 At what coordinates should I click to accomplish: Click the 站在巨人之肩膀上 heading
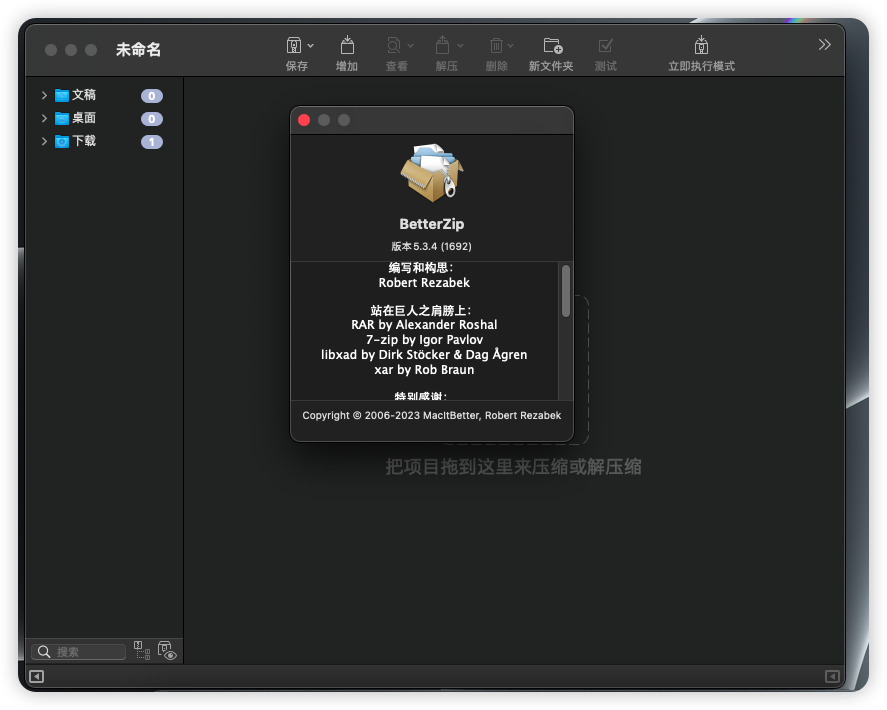coord(421,311)
